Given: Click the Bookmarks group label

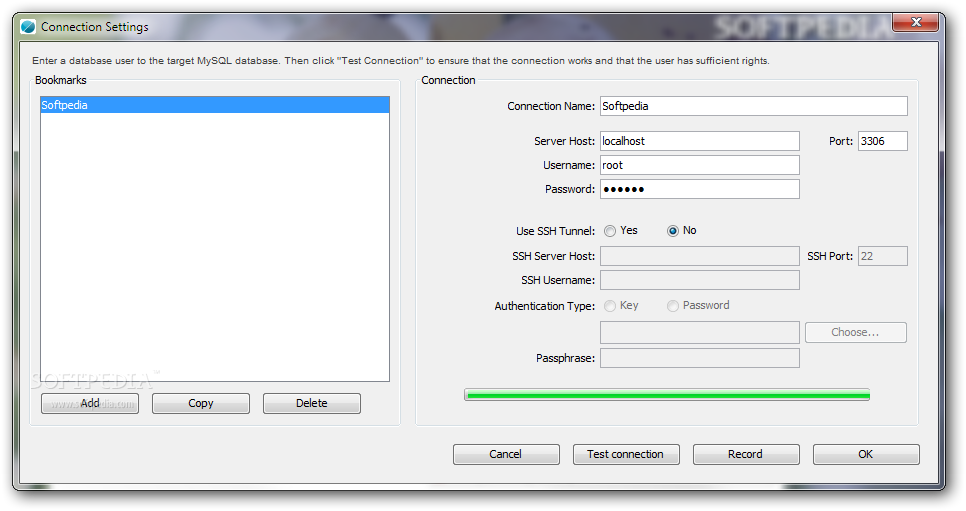Looking at the screenshot, I should (x=60, y=80).
